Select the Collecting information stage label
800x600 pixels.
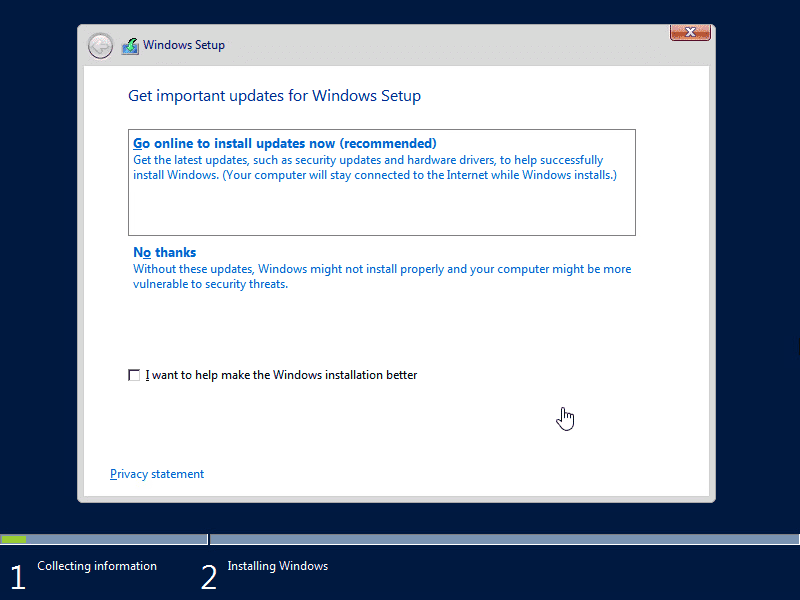(x=96, y=566)
